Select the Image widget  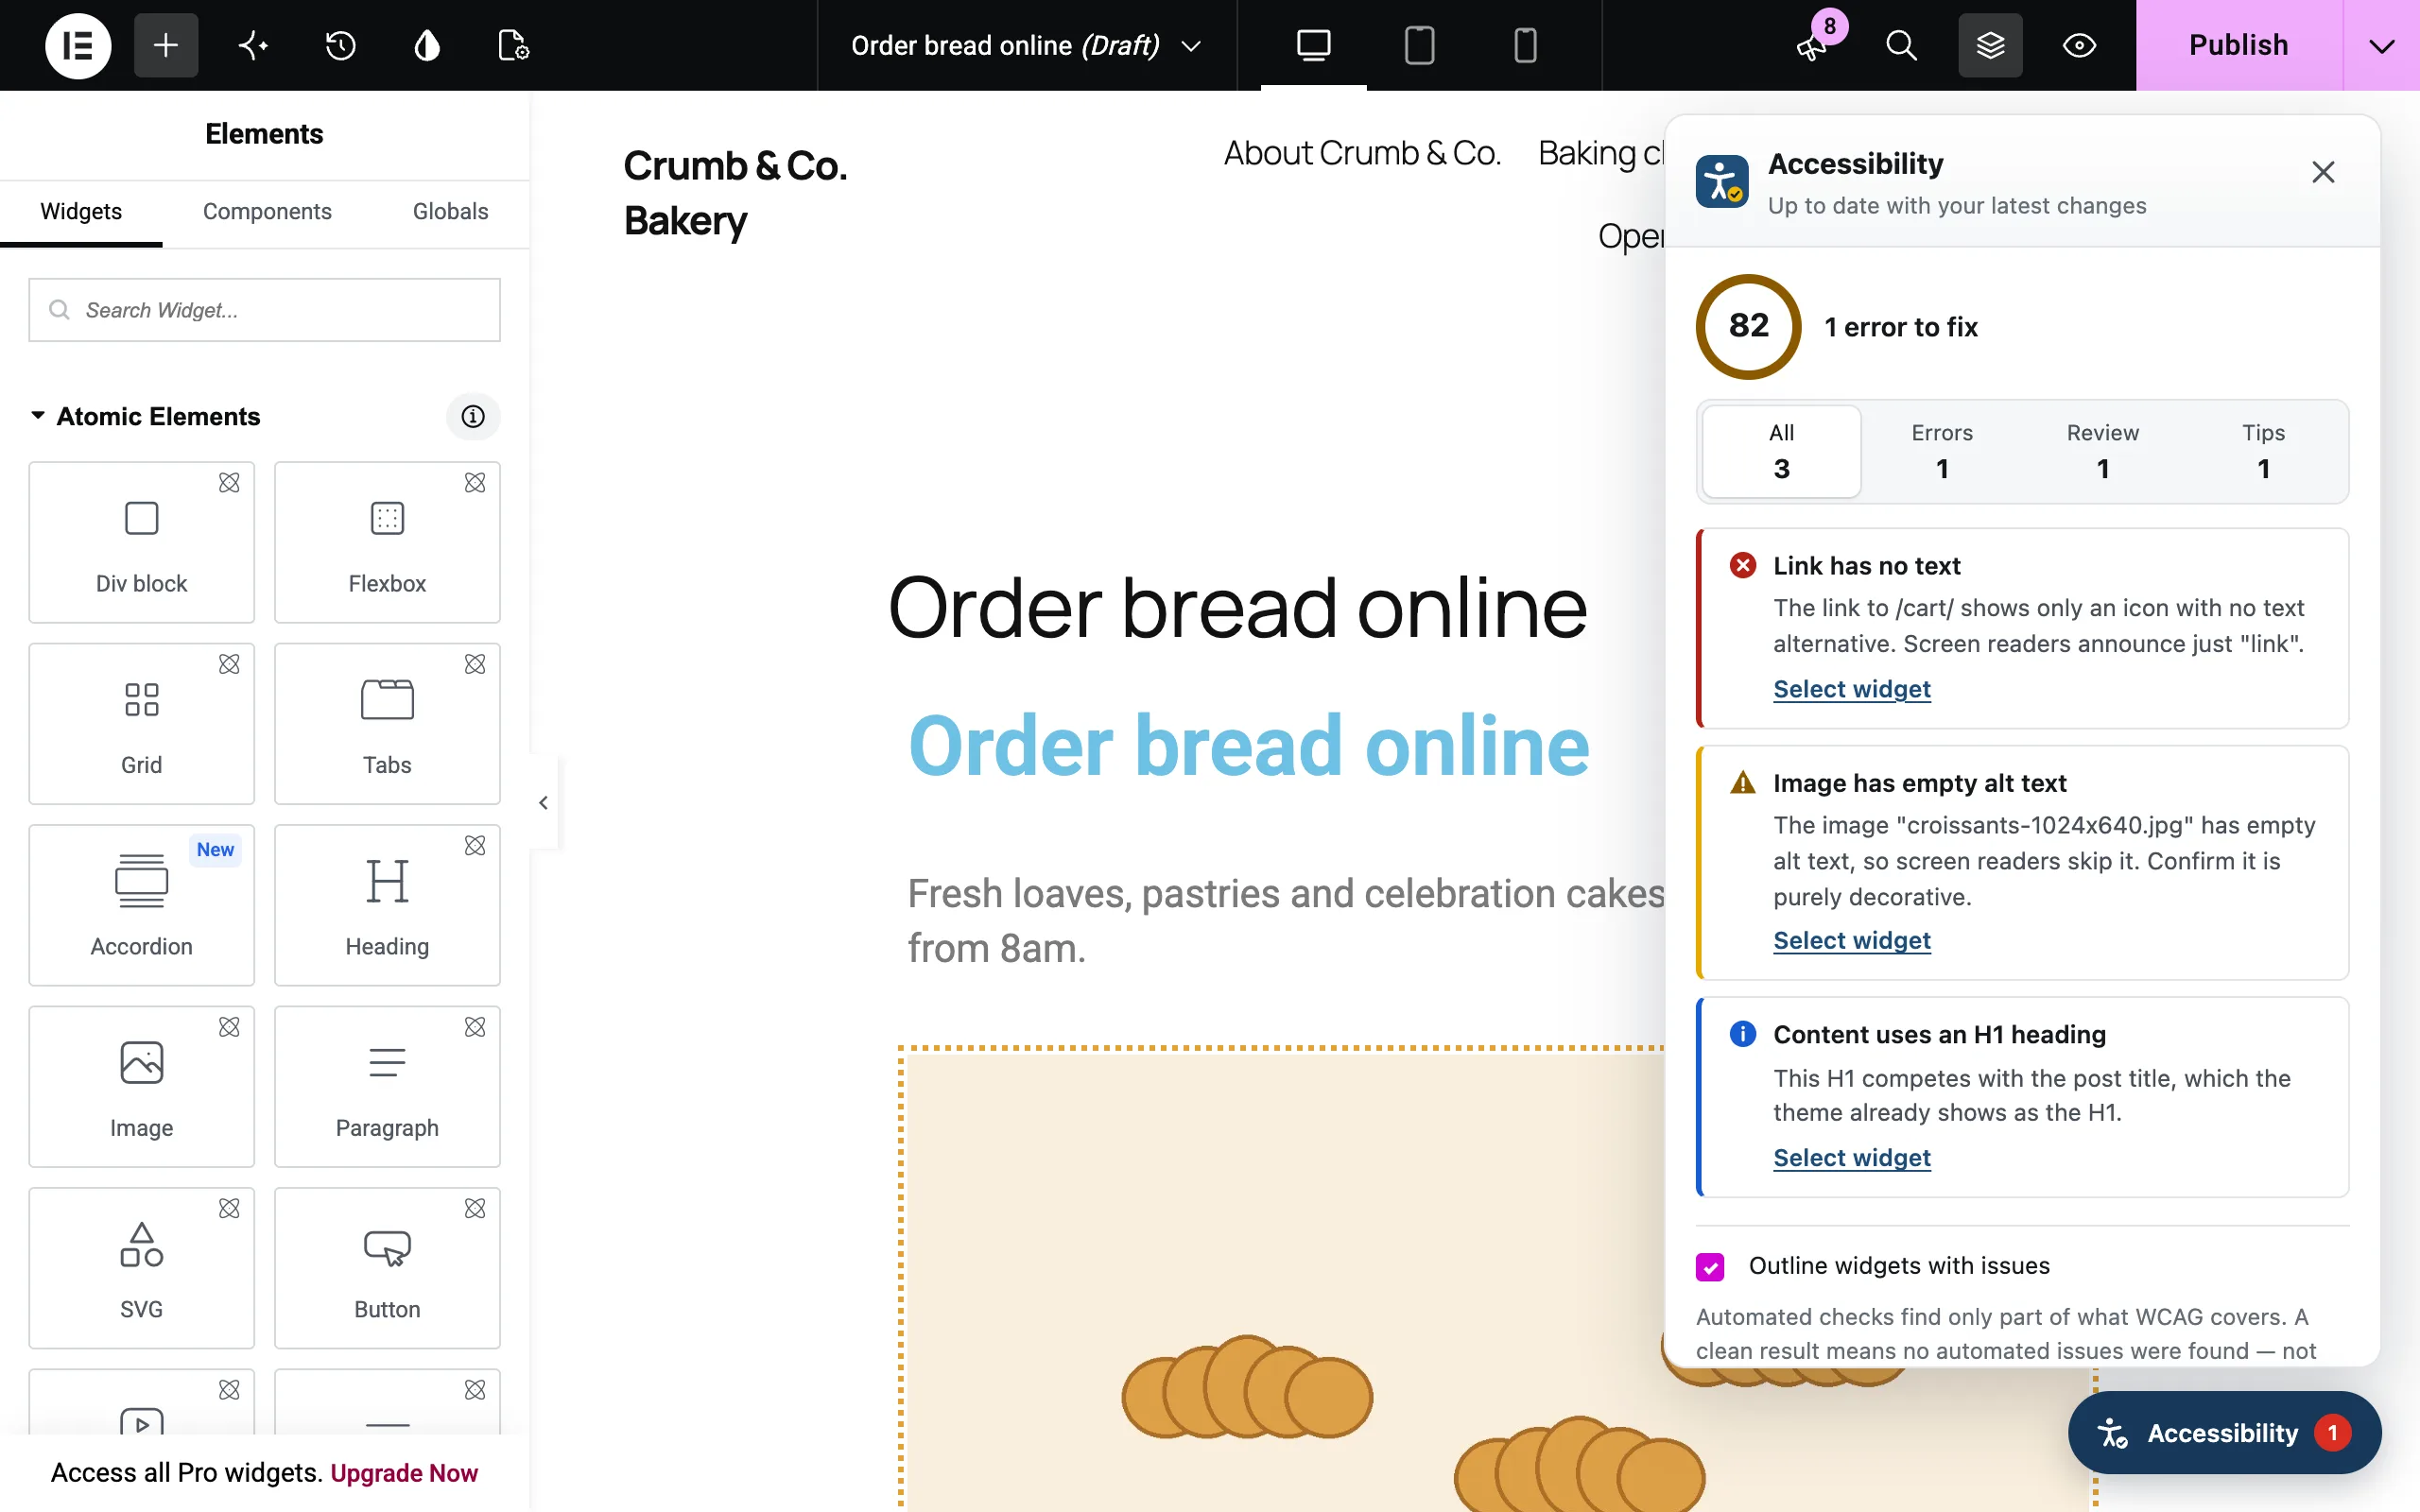point(141,1086)
